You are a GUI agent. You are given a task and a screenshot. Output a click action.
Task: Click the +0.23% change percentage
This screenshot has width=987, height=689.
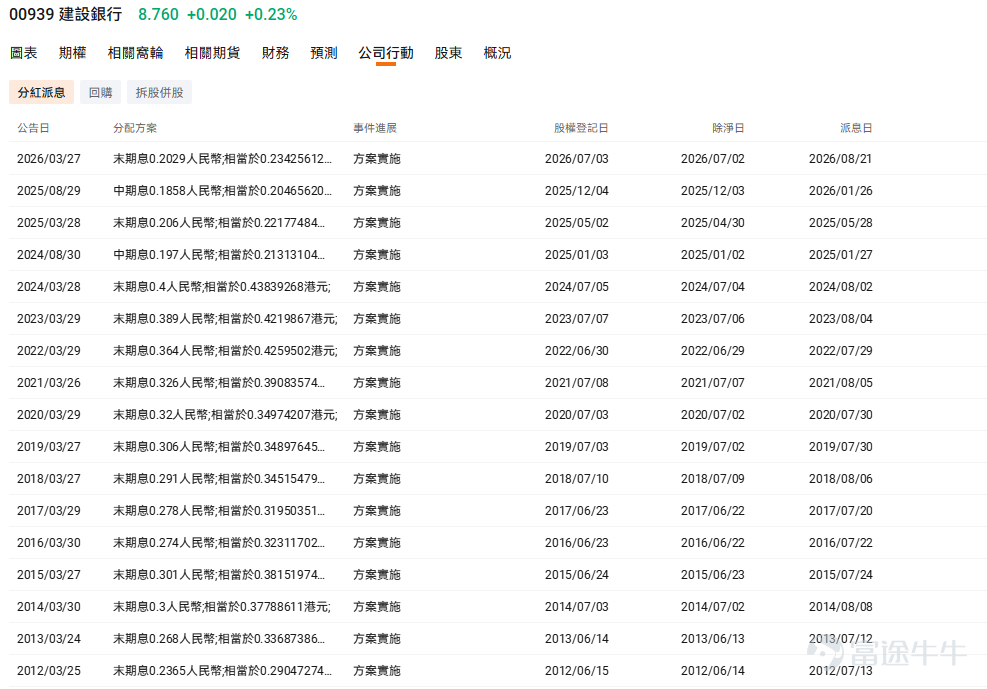click(271, 14)
